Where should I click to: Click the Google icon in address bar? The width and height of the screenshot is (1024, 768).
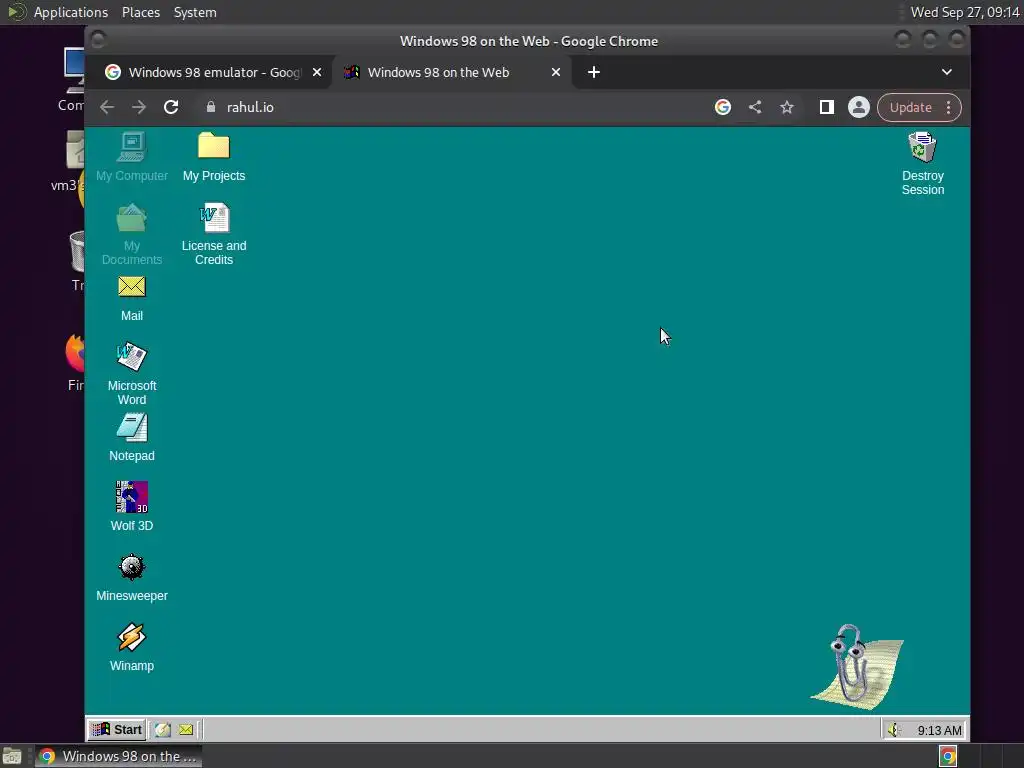723,107
